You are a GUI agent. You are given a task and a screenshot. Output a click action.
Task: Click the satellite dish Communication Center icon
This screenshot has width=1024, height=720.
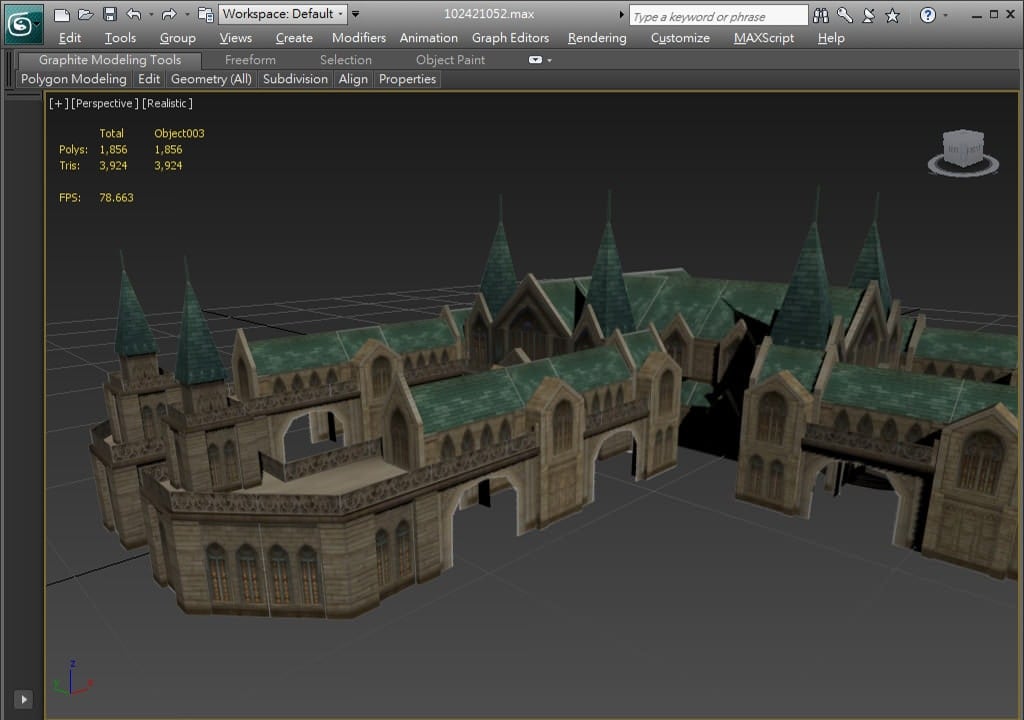[x=869, y=16]
